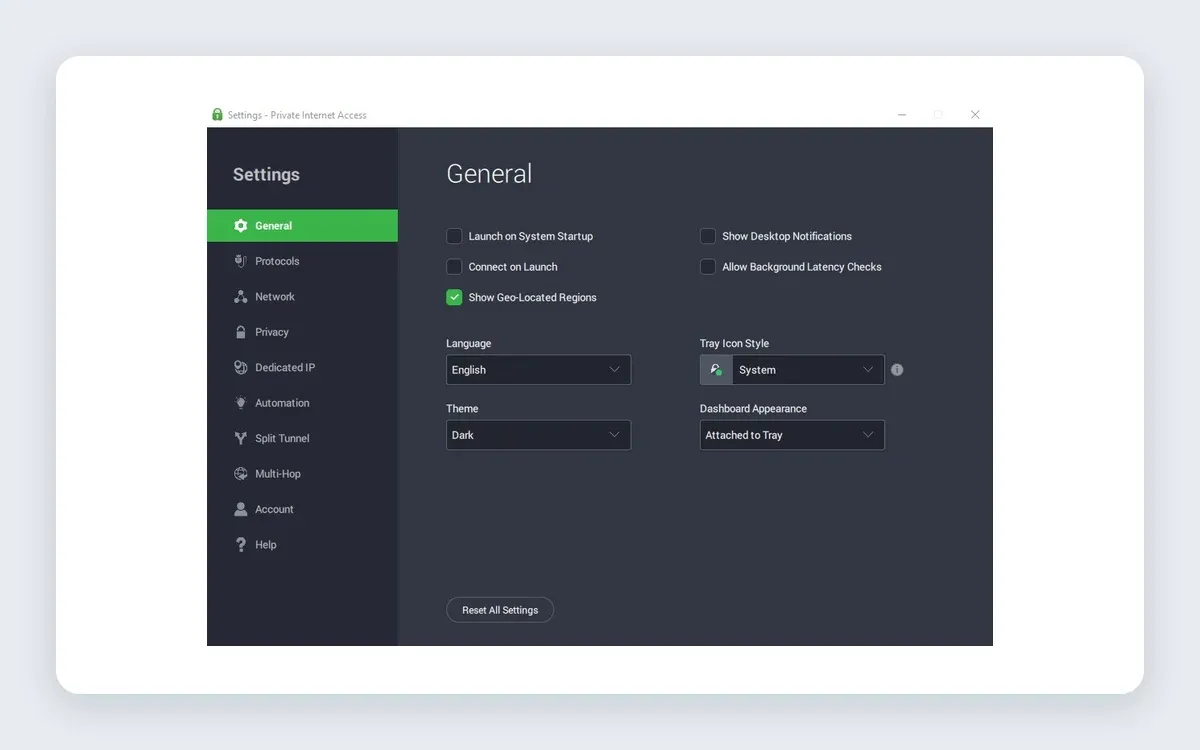
Task: Click the Protocols plug icon
Action: pyautogui.click(x=240, y=261)
